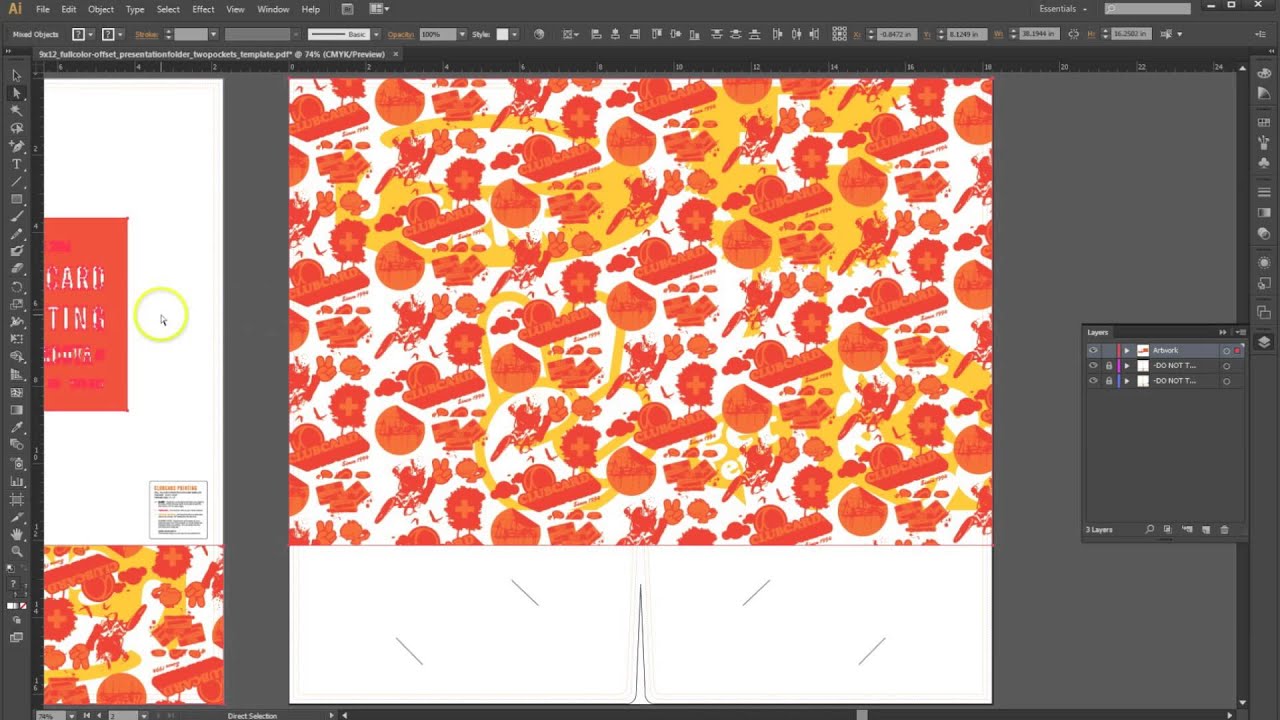
Task: Click the Stroke color swatch in control bar
Action: tap(108, 34)
